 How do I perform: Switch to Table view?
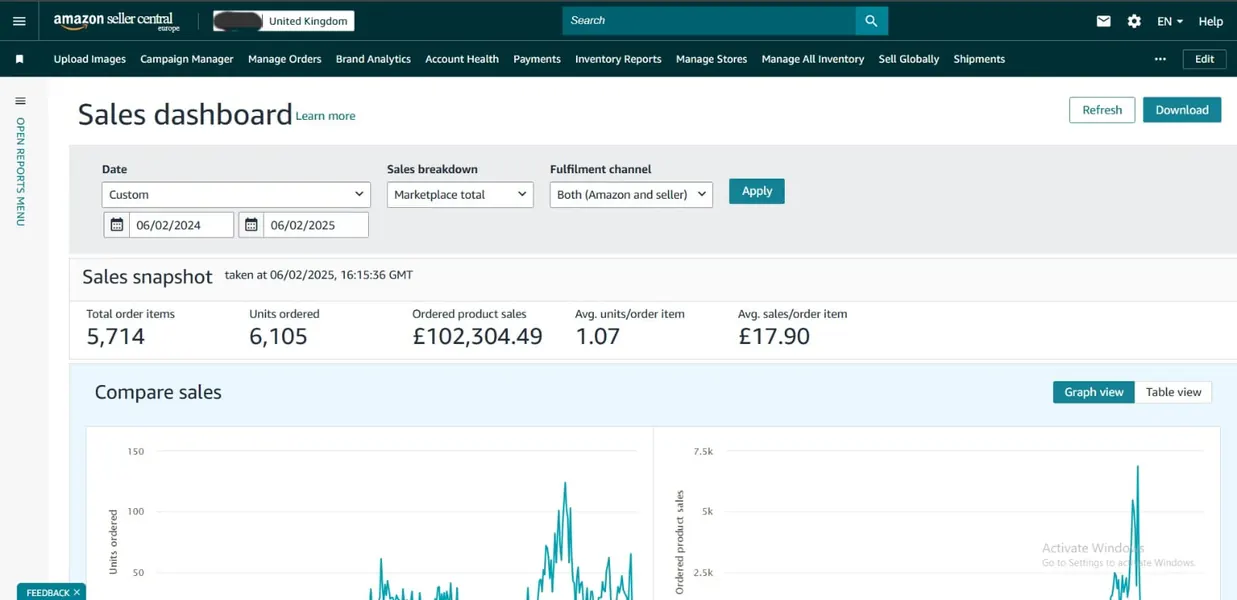1173,392
